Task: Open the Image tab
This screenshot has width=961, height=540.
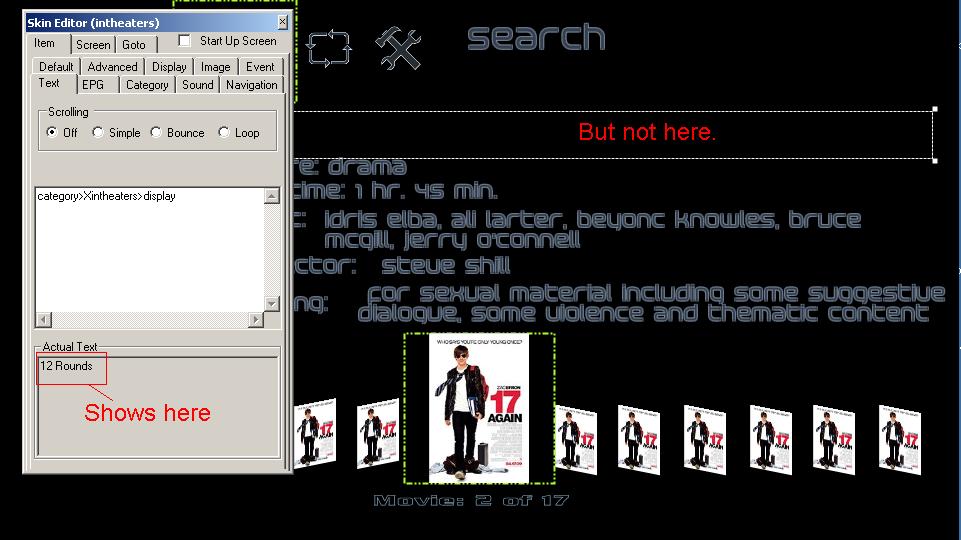Action: point(216,66)
